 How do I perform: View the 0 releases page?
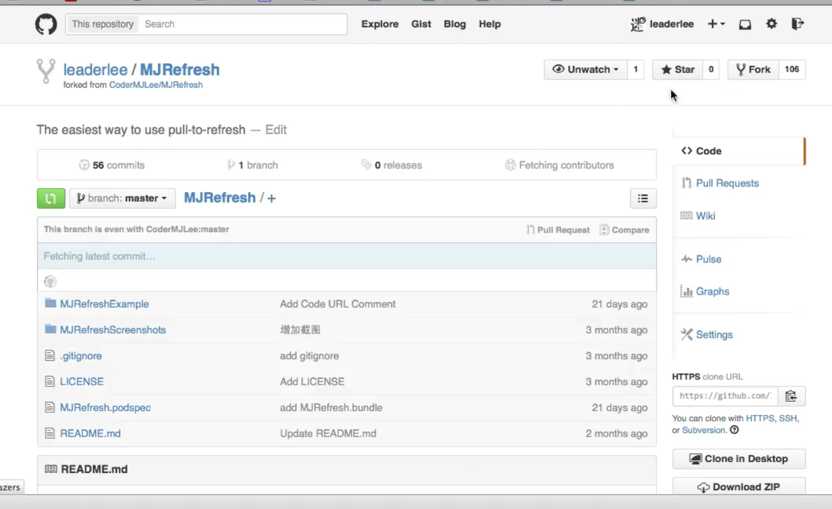coord(392,165)
